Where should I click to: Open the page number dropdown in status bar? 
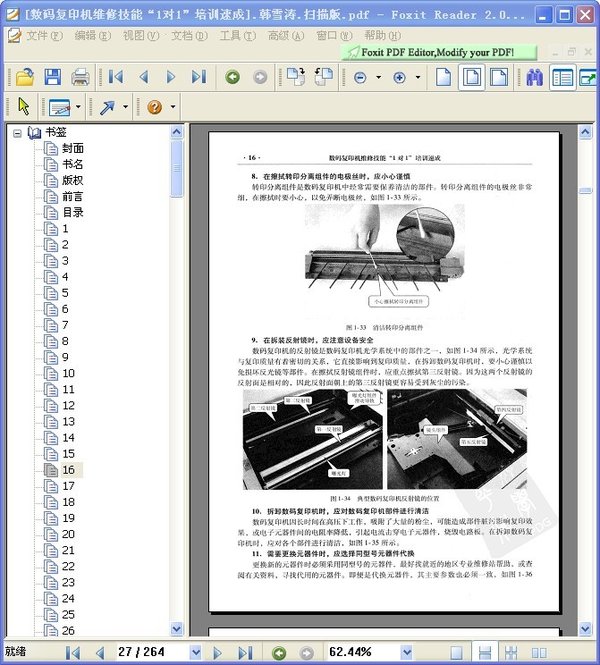[x=195, y=652]
